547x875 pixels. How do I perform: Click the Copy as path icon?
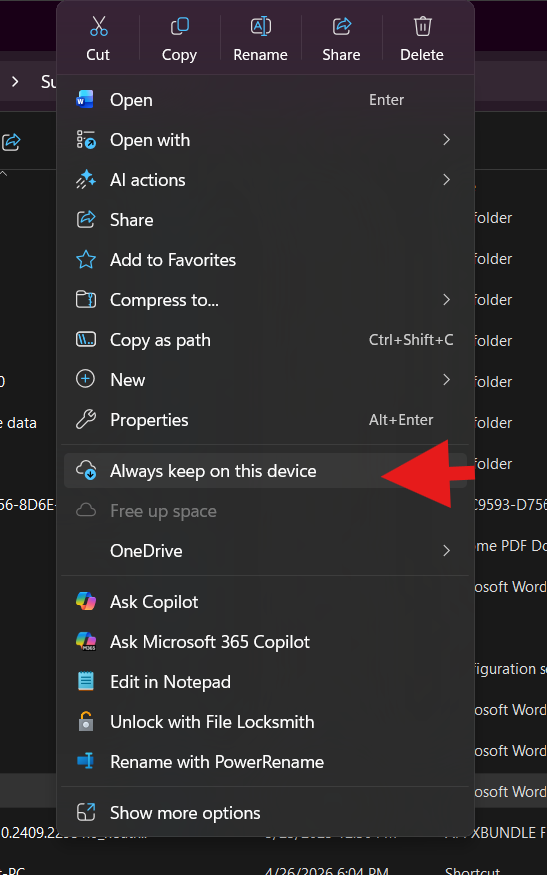[x=85, y=340]
